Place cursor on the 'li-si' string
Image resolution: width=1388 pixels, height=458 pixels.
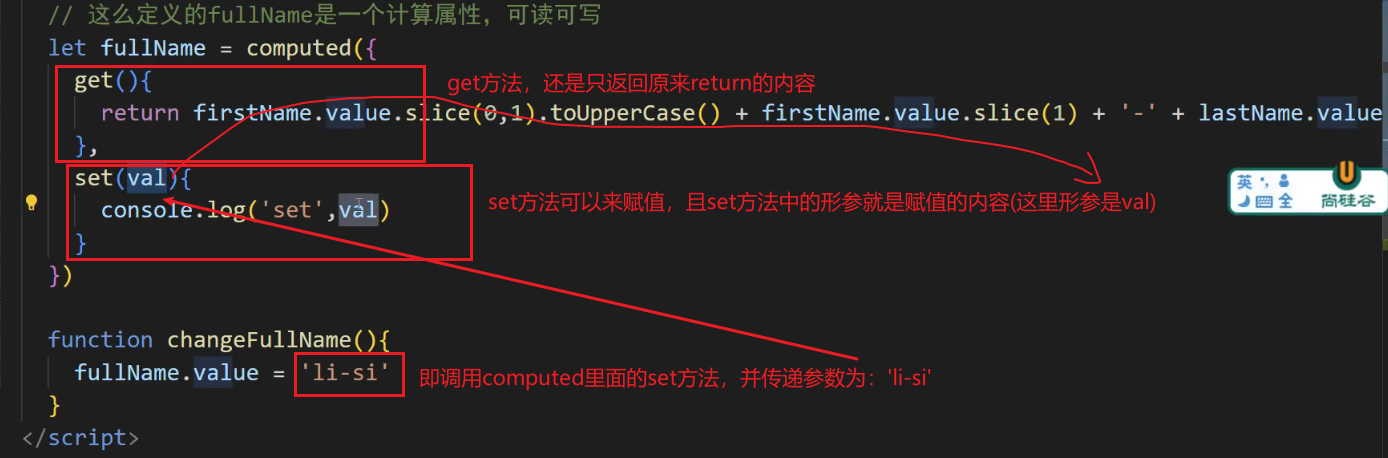[345, 373]
